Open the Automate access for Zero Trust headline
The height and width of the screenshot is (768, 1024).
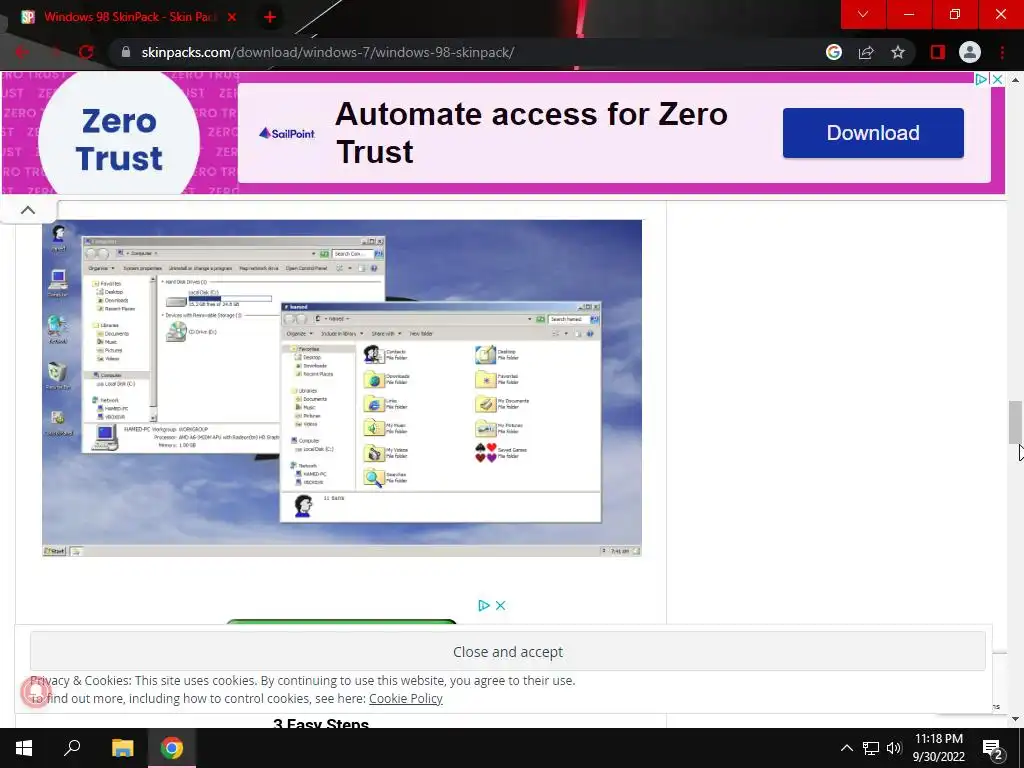[x=531, y=133]
